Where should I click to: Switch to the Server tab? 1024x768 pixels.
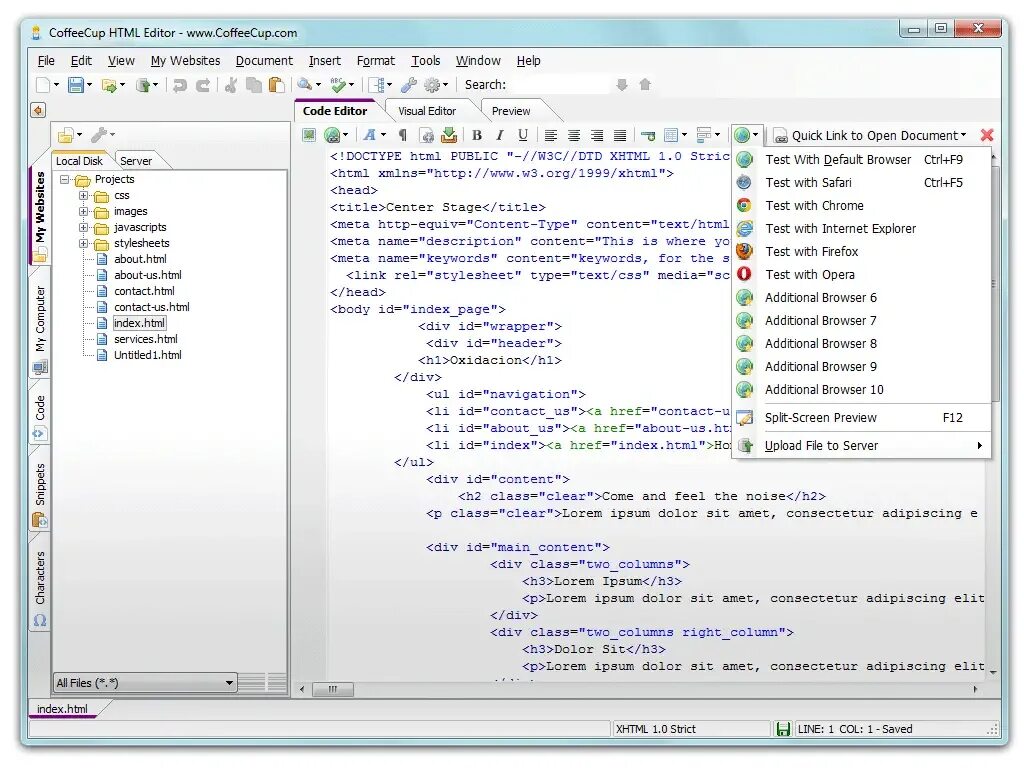(x=136, y=161)
